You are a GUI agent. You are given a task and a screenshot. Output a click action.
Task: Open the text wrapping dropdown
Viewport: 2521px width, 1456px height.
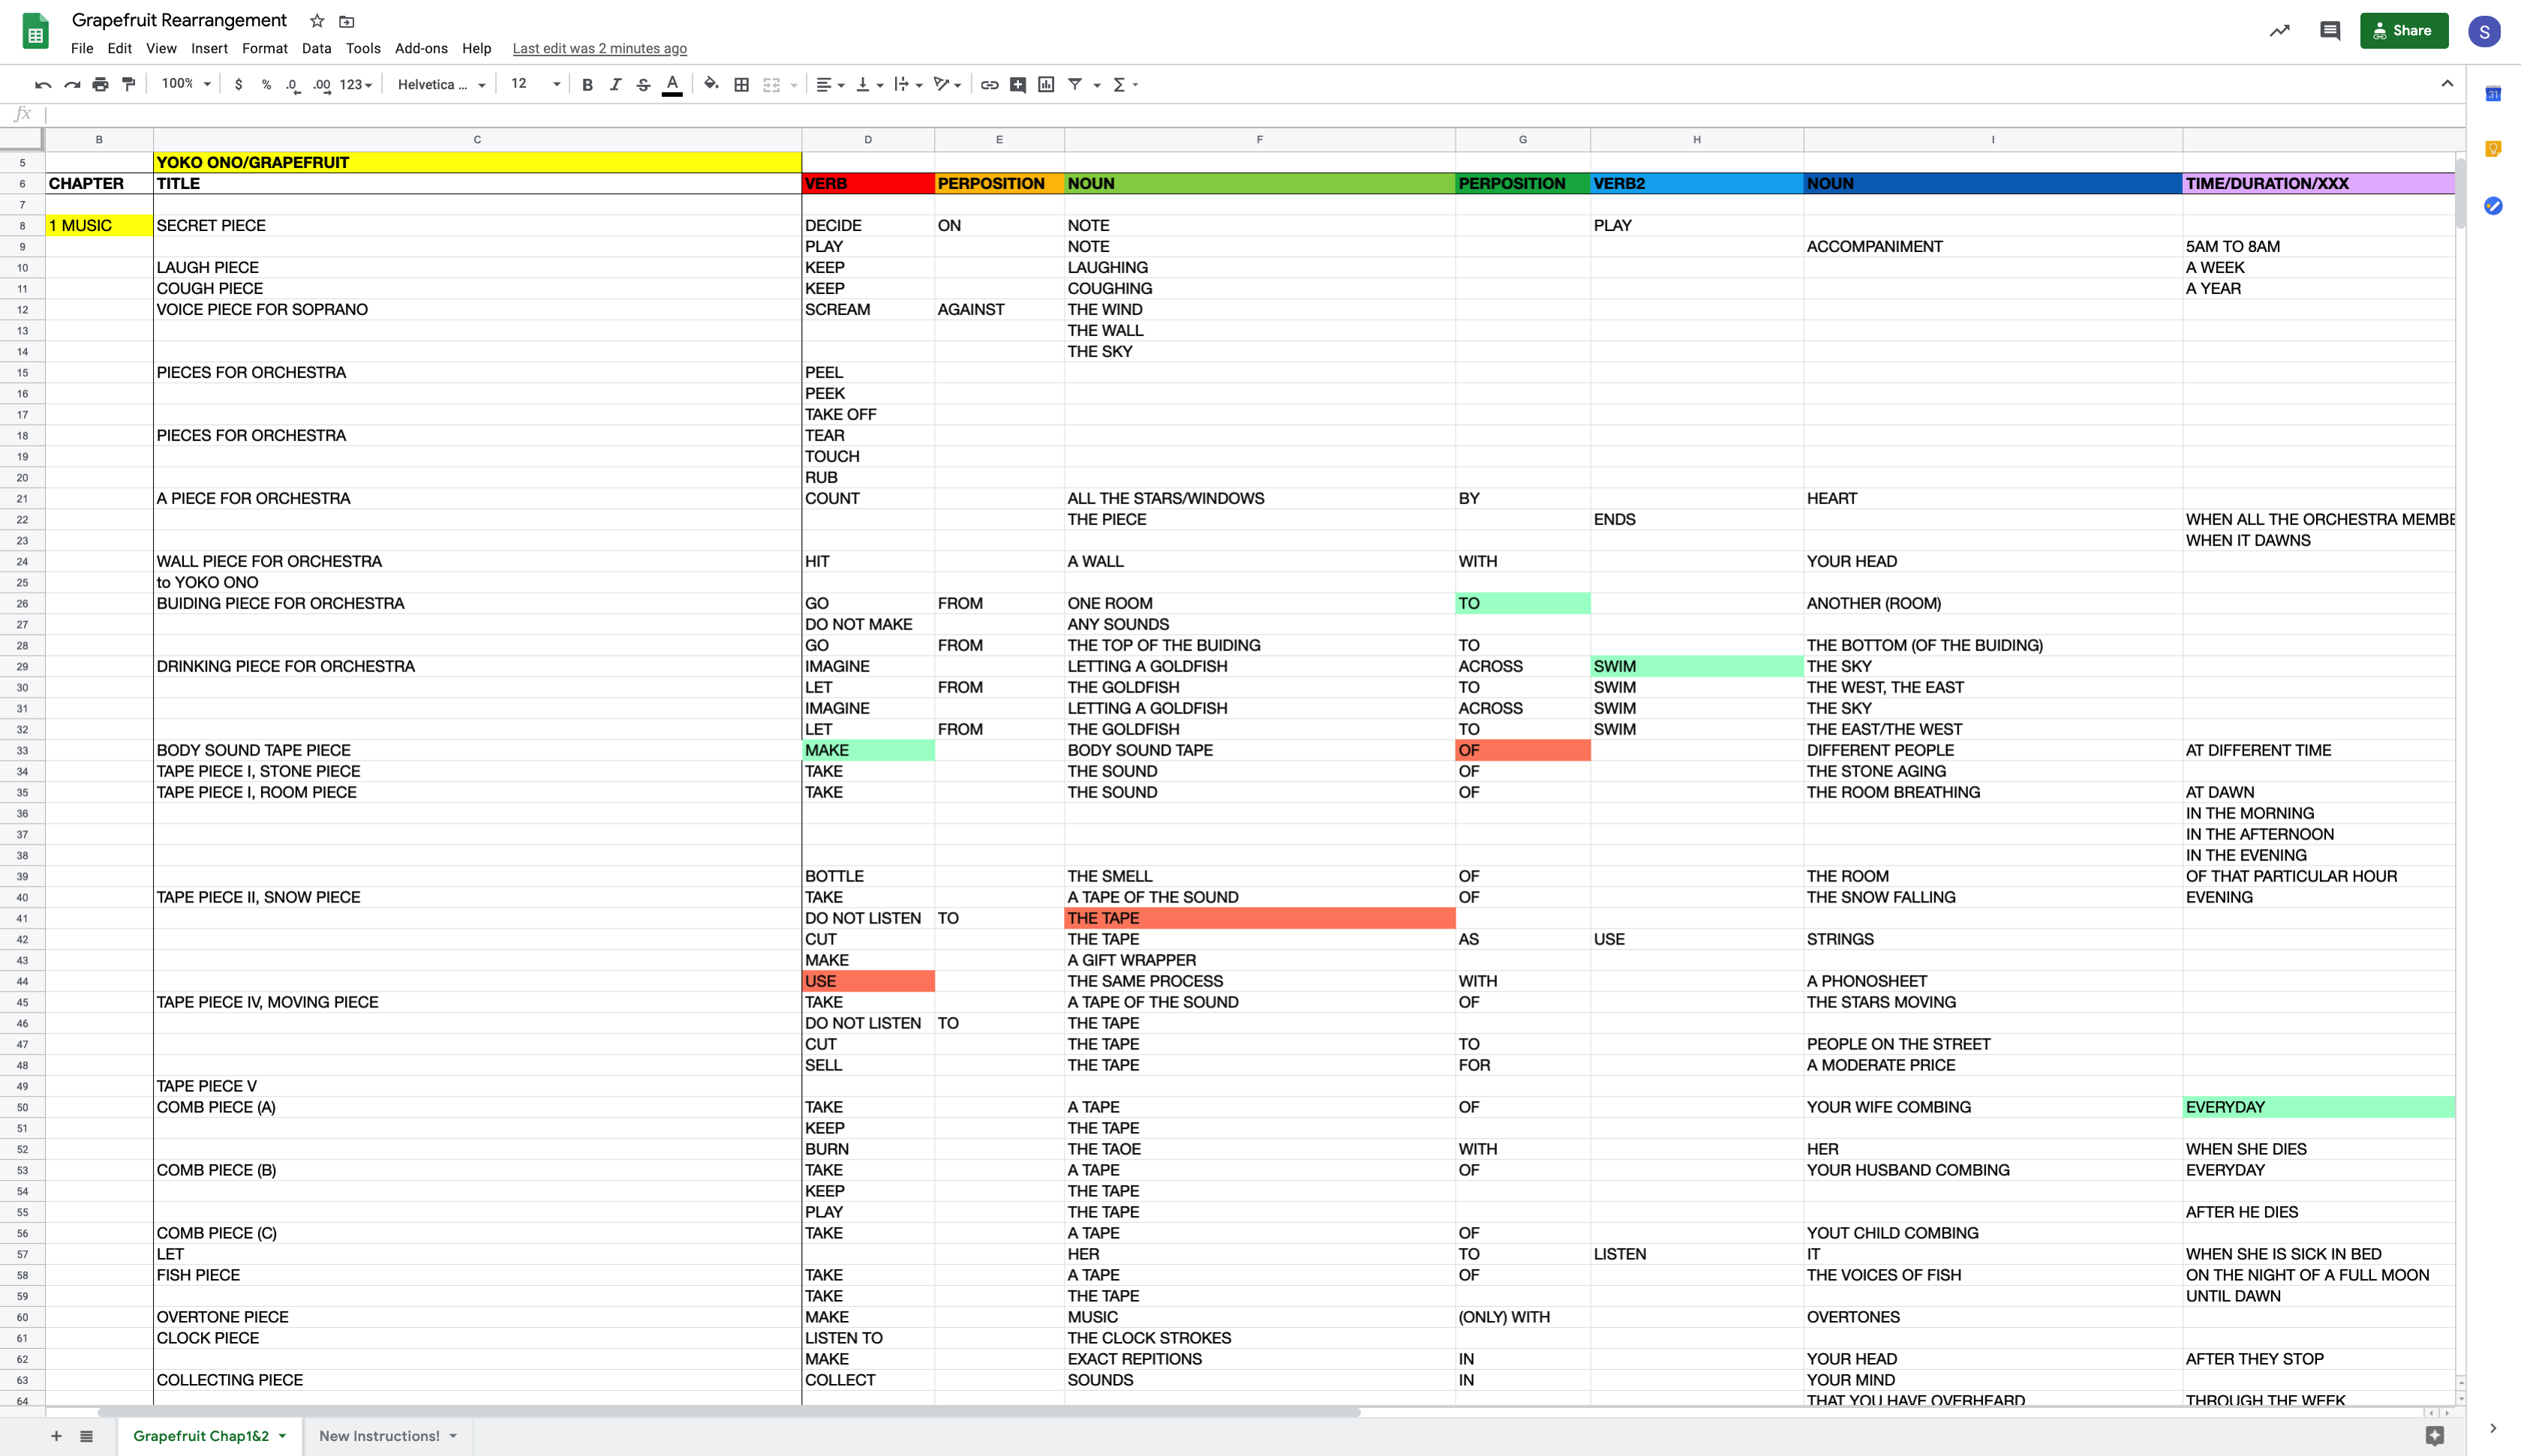[x=908, y=85]
